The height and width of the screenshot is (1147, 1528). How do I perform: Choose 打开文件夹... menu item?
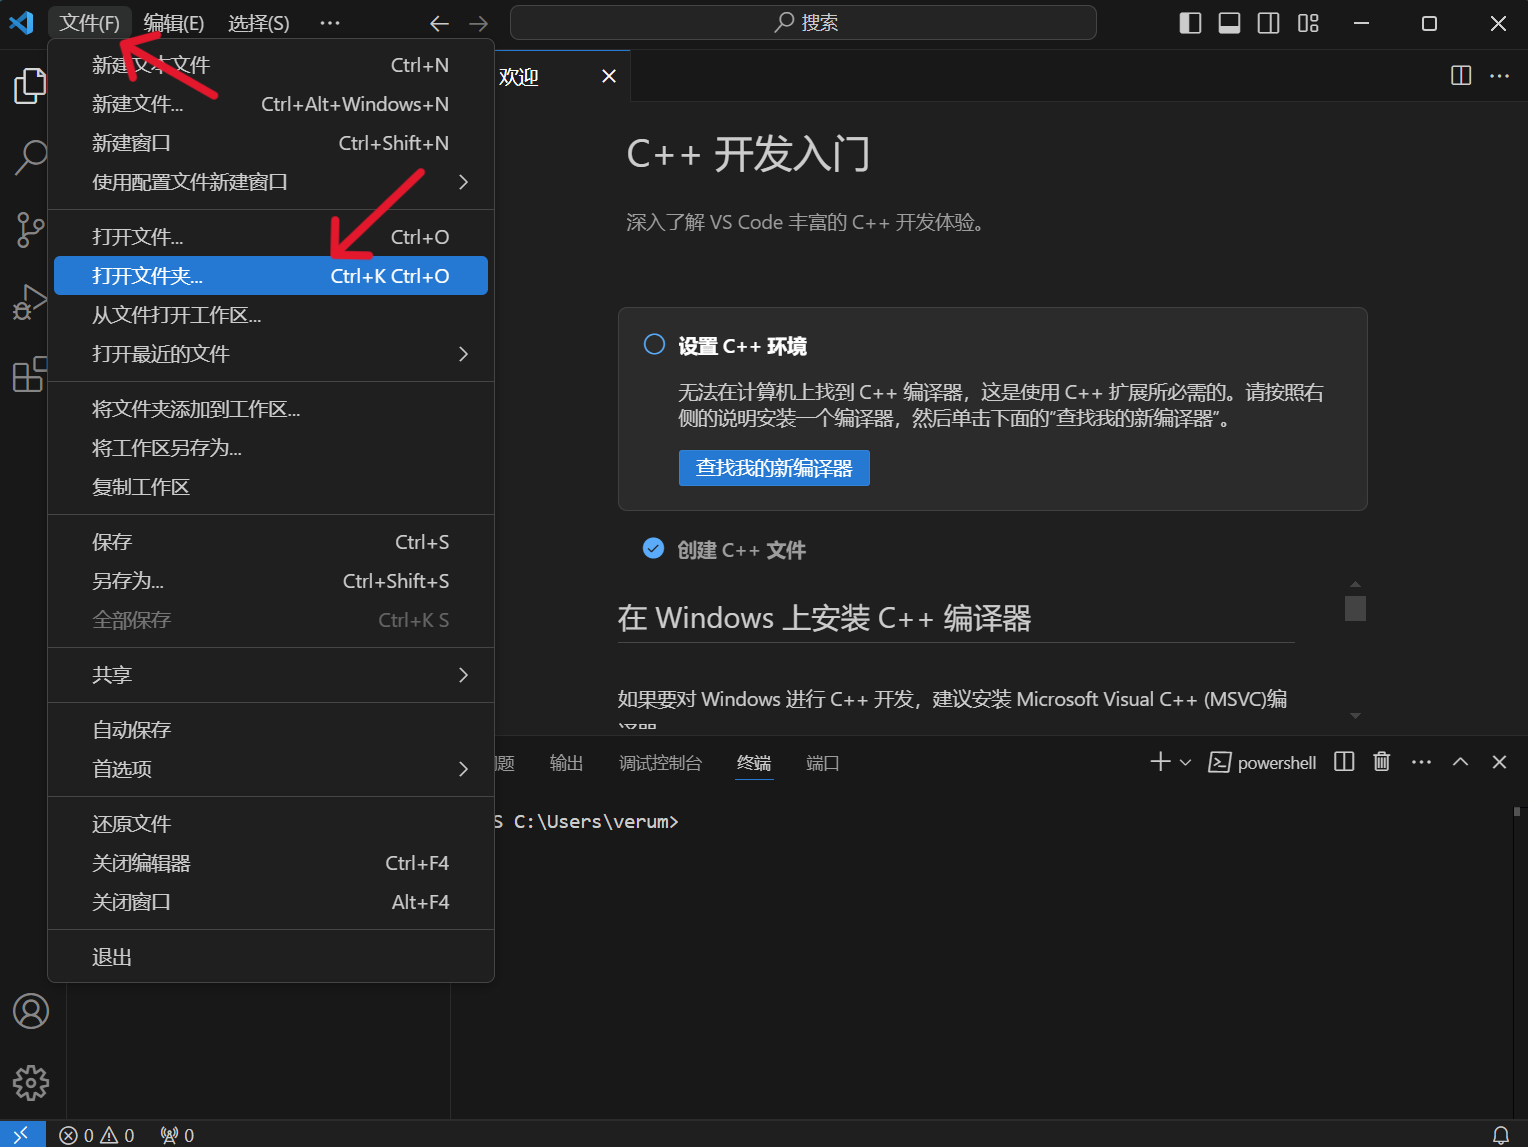tap(271, 276)
